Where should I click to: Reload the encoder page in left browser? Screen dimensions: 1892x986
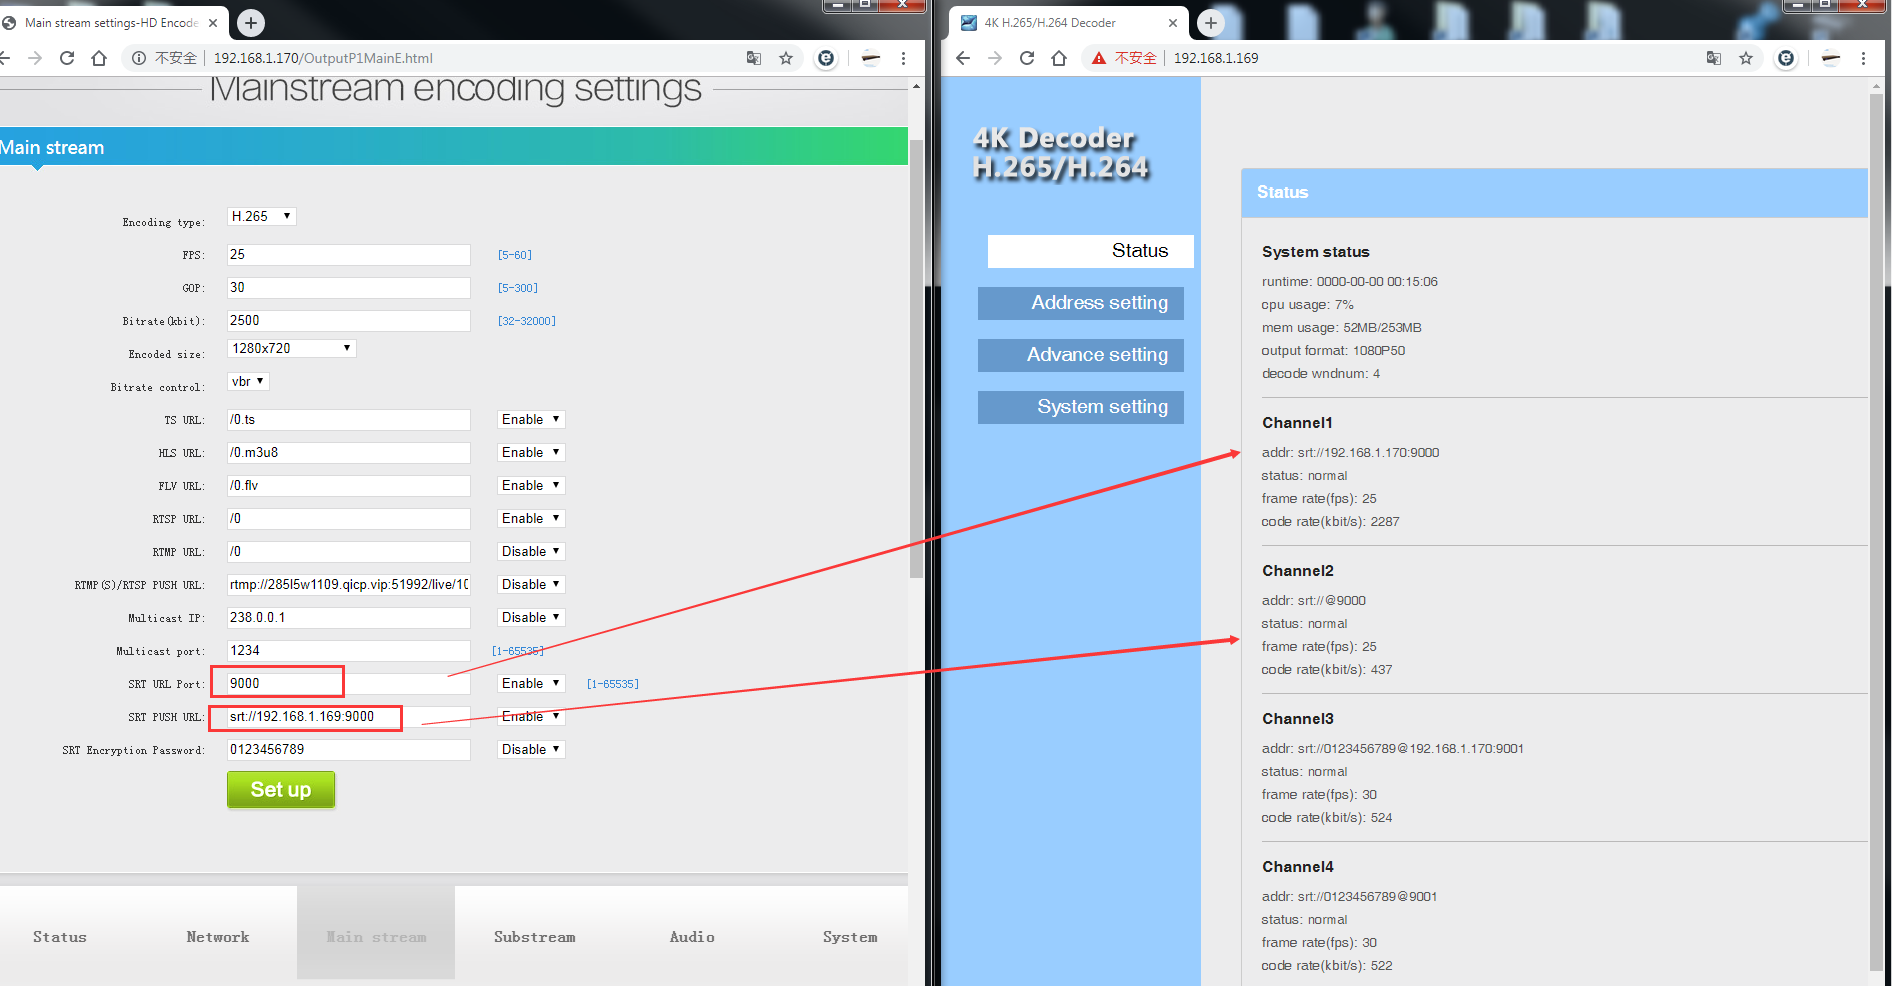pyautogui.click(x=67, y=58)
